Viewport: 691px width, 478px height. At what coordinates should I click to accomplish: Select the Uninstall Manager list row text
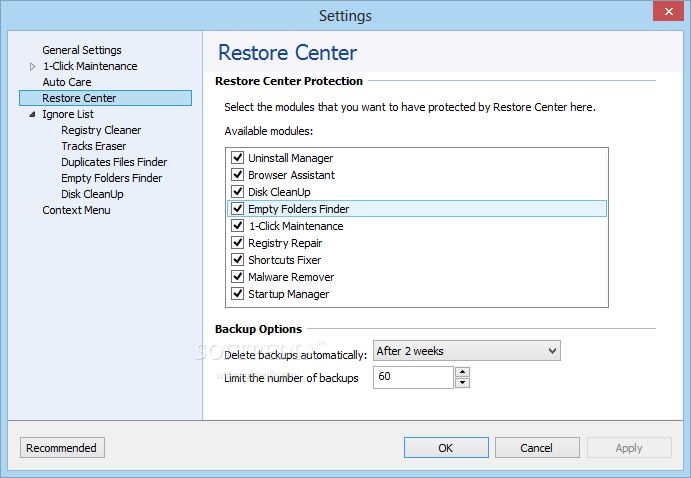tap(290, 158)
